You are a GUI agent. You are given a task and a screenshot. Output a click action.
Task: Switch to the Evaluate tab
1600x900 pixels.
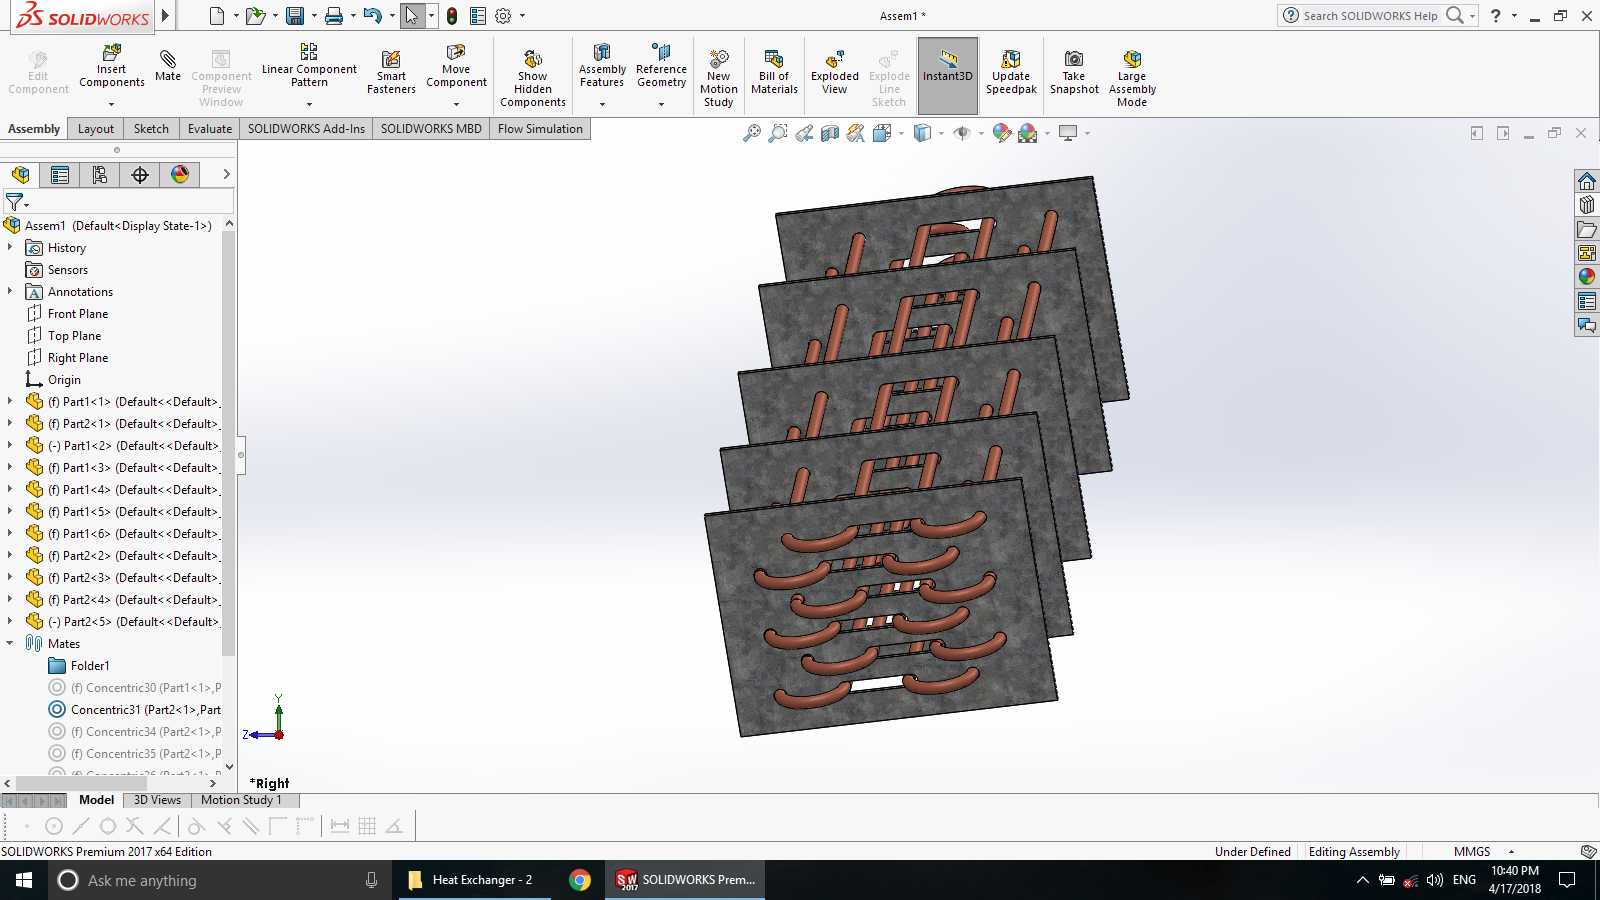(210, 129)
